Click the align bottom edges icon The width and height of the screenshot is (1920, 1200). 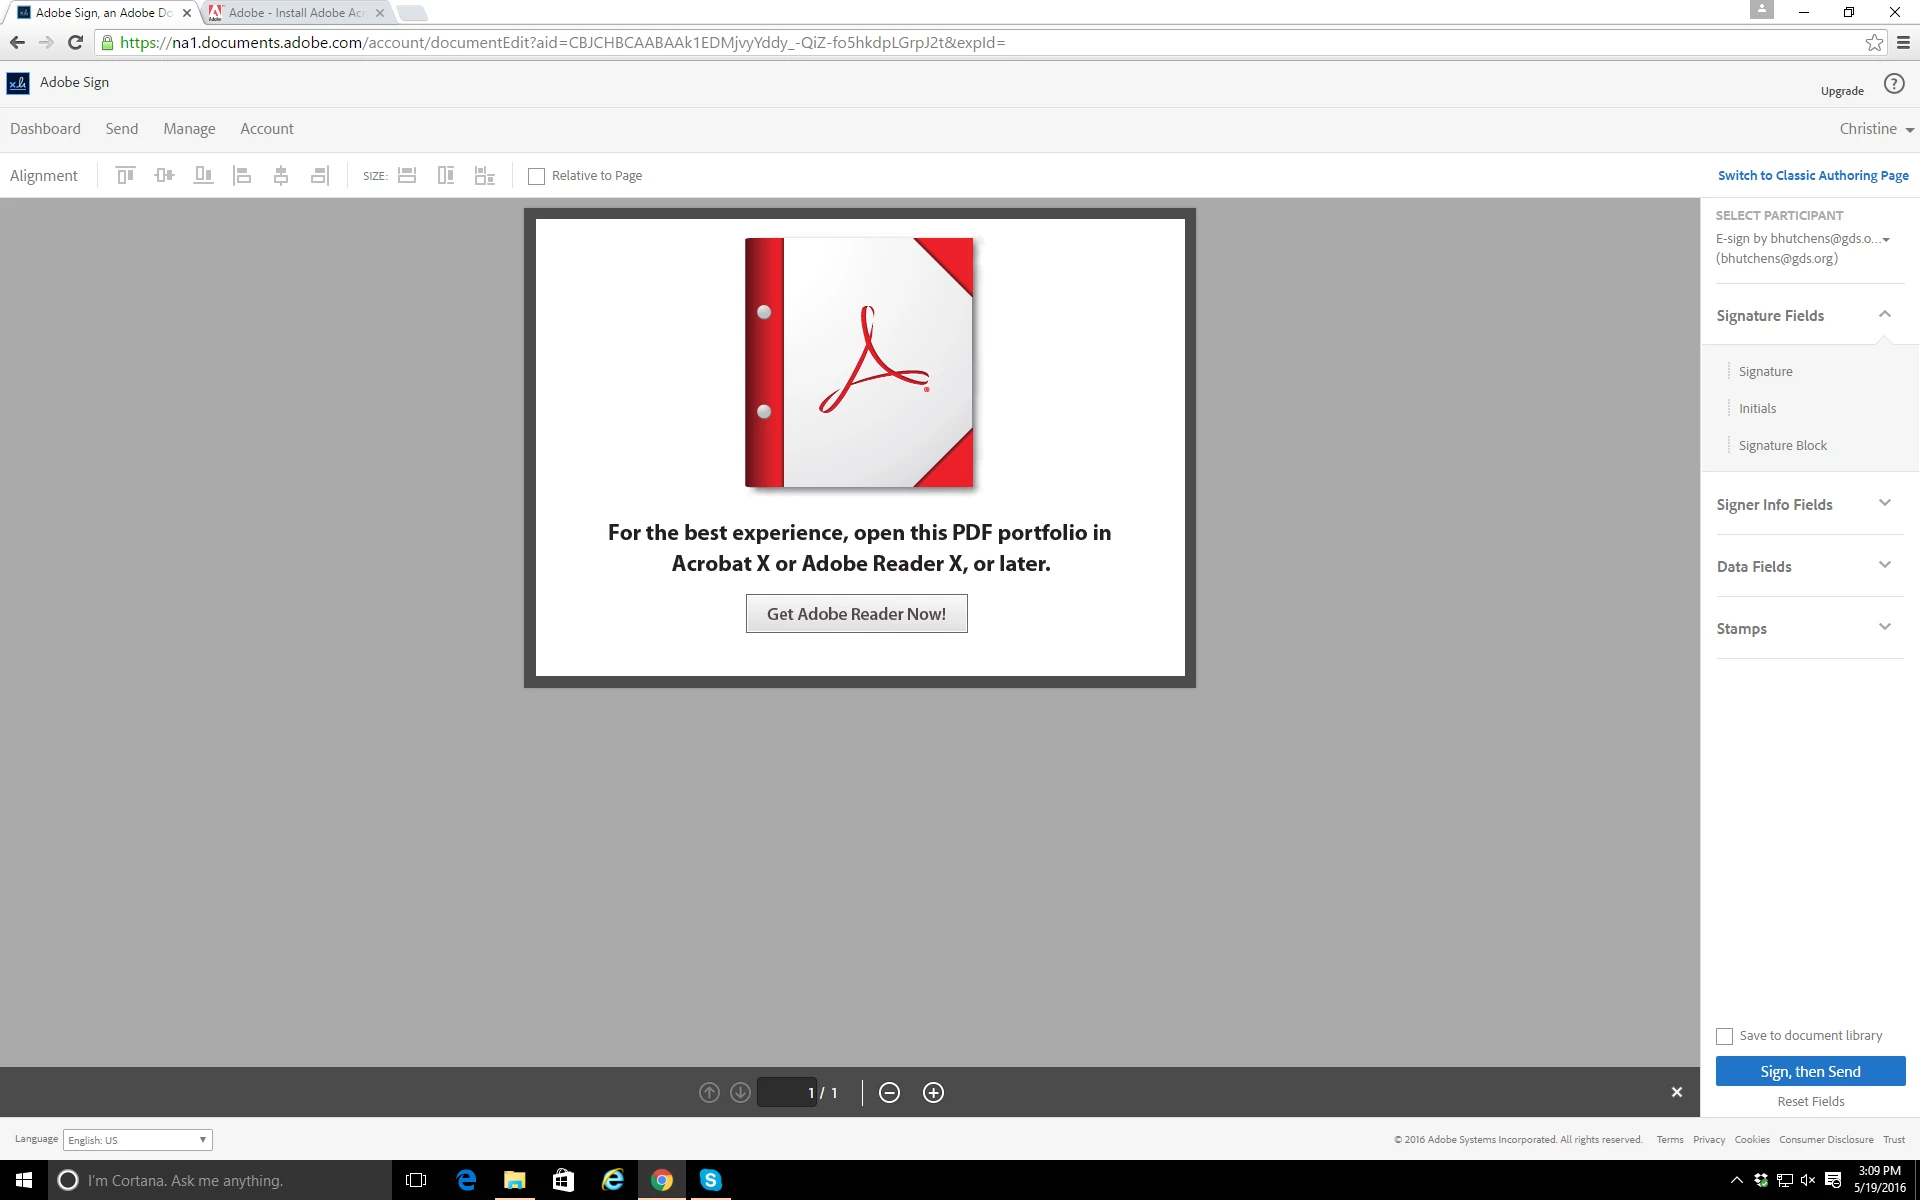click(203, 176)
